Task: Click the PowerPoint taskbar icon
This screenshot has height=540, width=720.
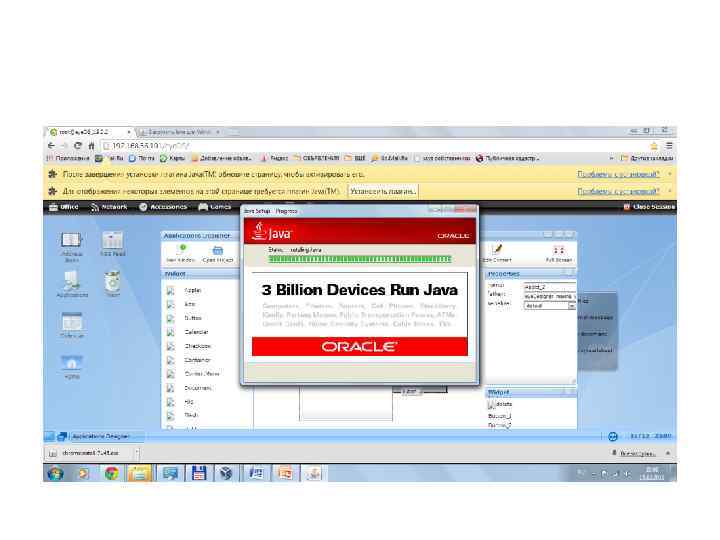Action: tap(285, 473)
